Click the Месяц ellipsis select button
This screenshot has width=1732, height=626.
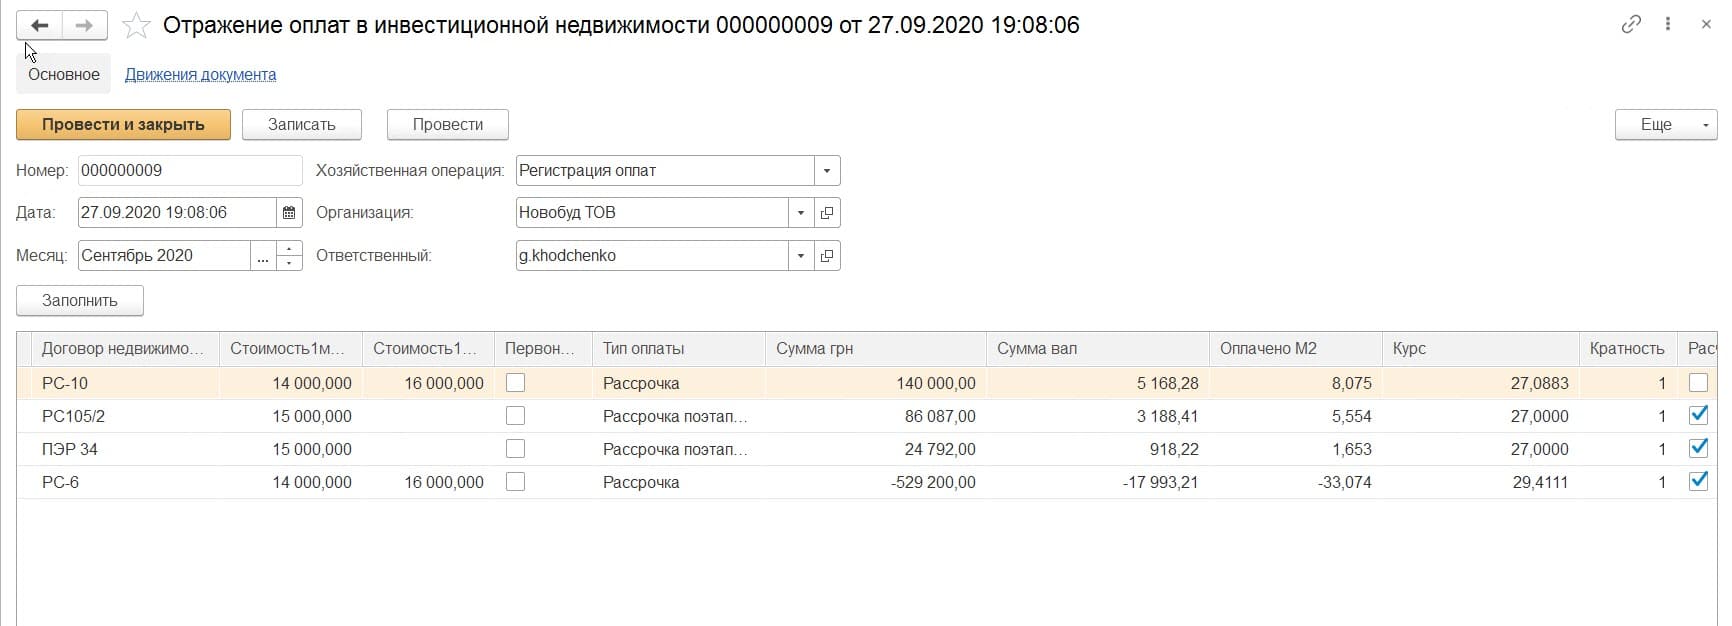click(x=263, y=256)
